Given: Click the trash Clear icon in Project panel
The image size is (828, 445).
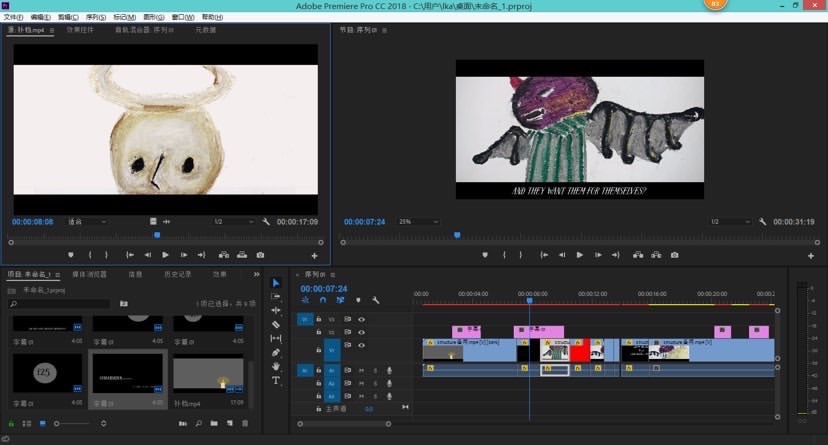Looking at the screenshot, I should 245,423.
